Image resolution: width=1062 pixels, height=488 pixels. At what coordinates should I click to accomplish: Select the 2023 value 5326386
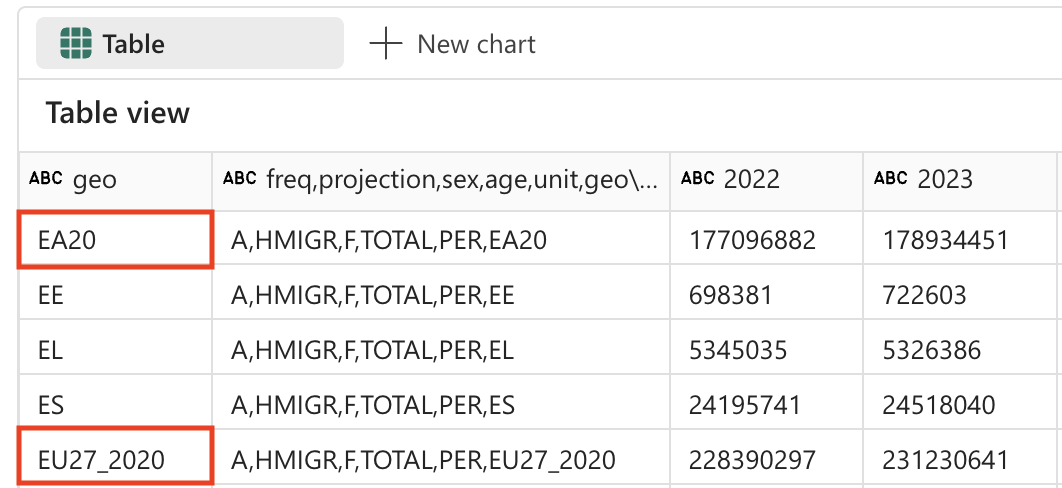tap(959, 349)
